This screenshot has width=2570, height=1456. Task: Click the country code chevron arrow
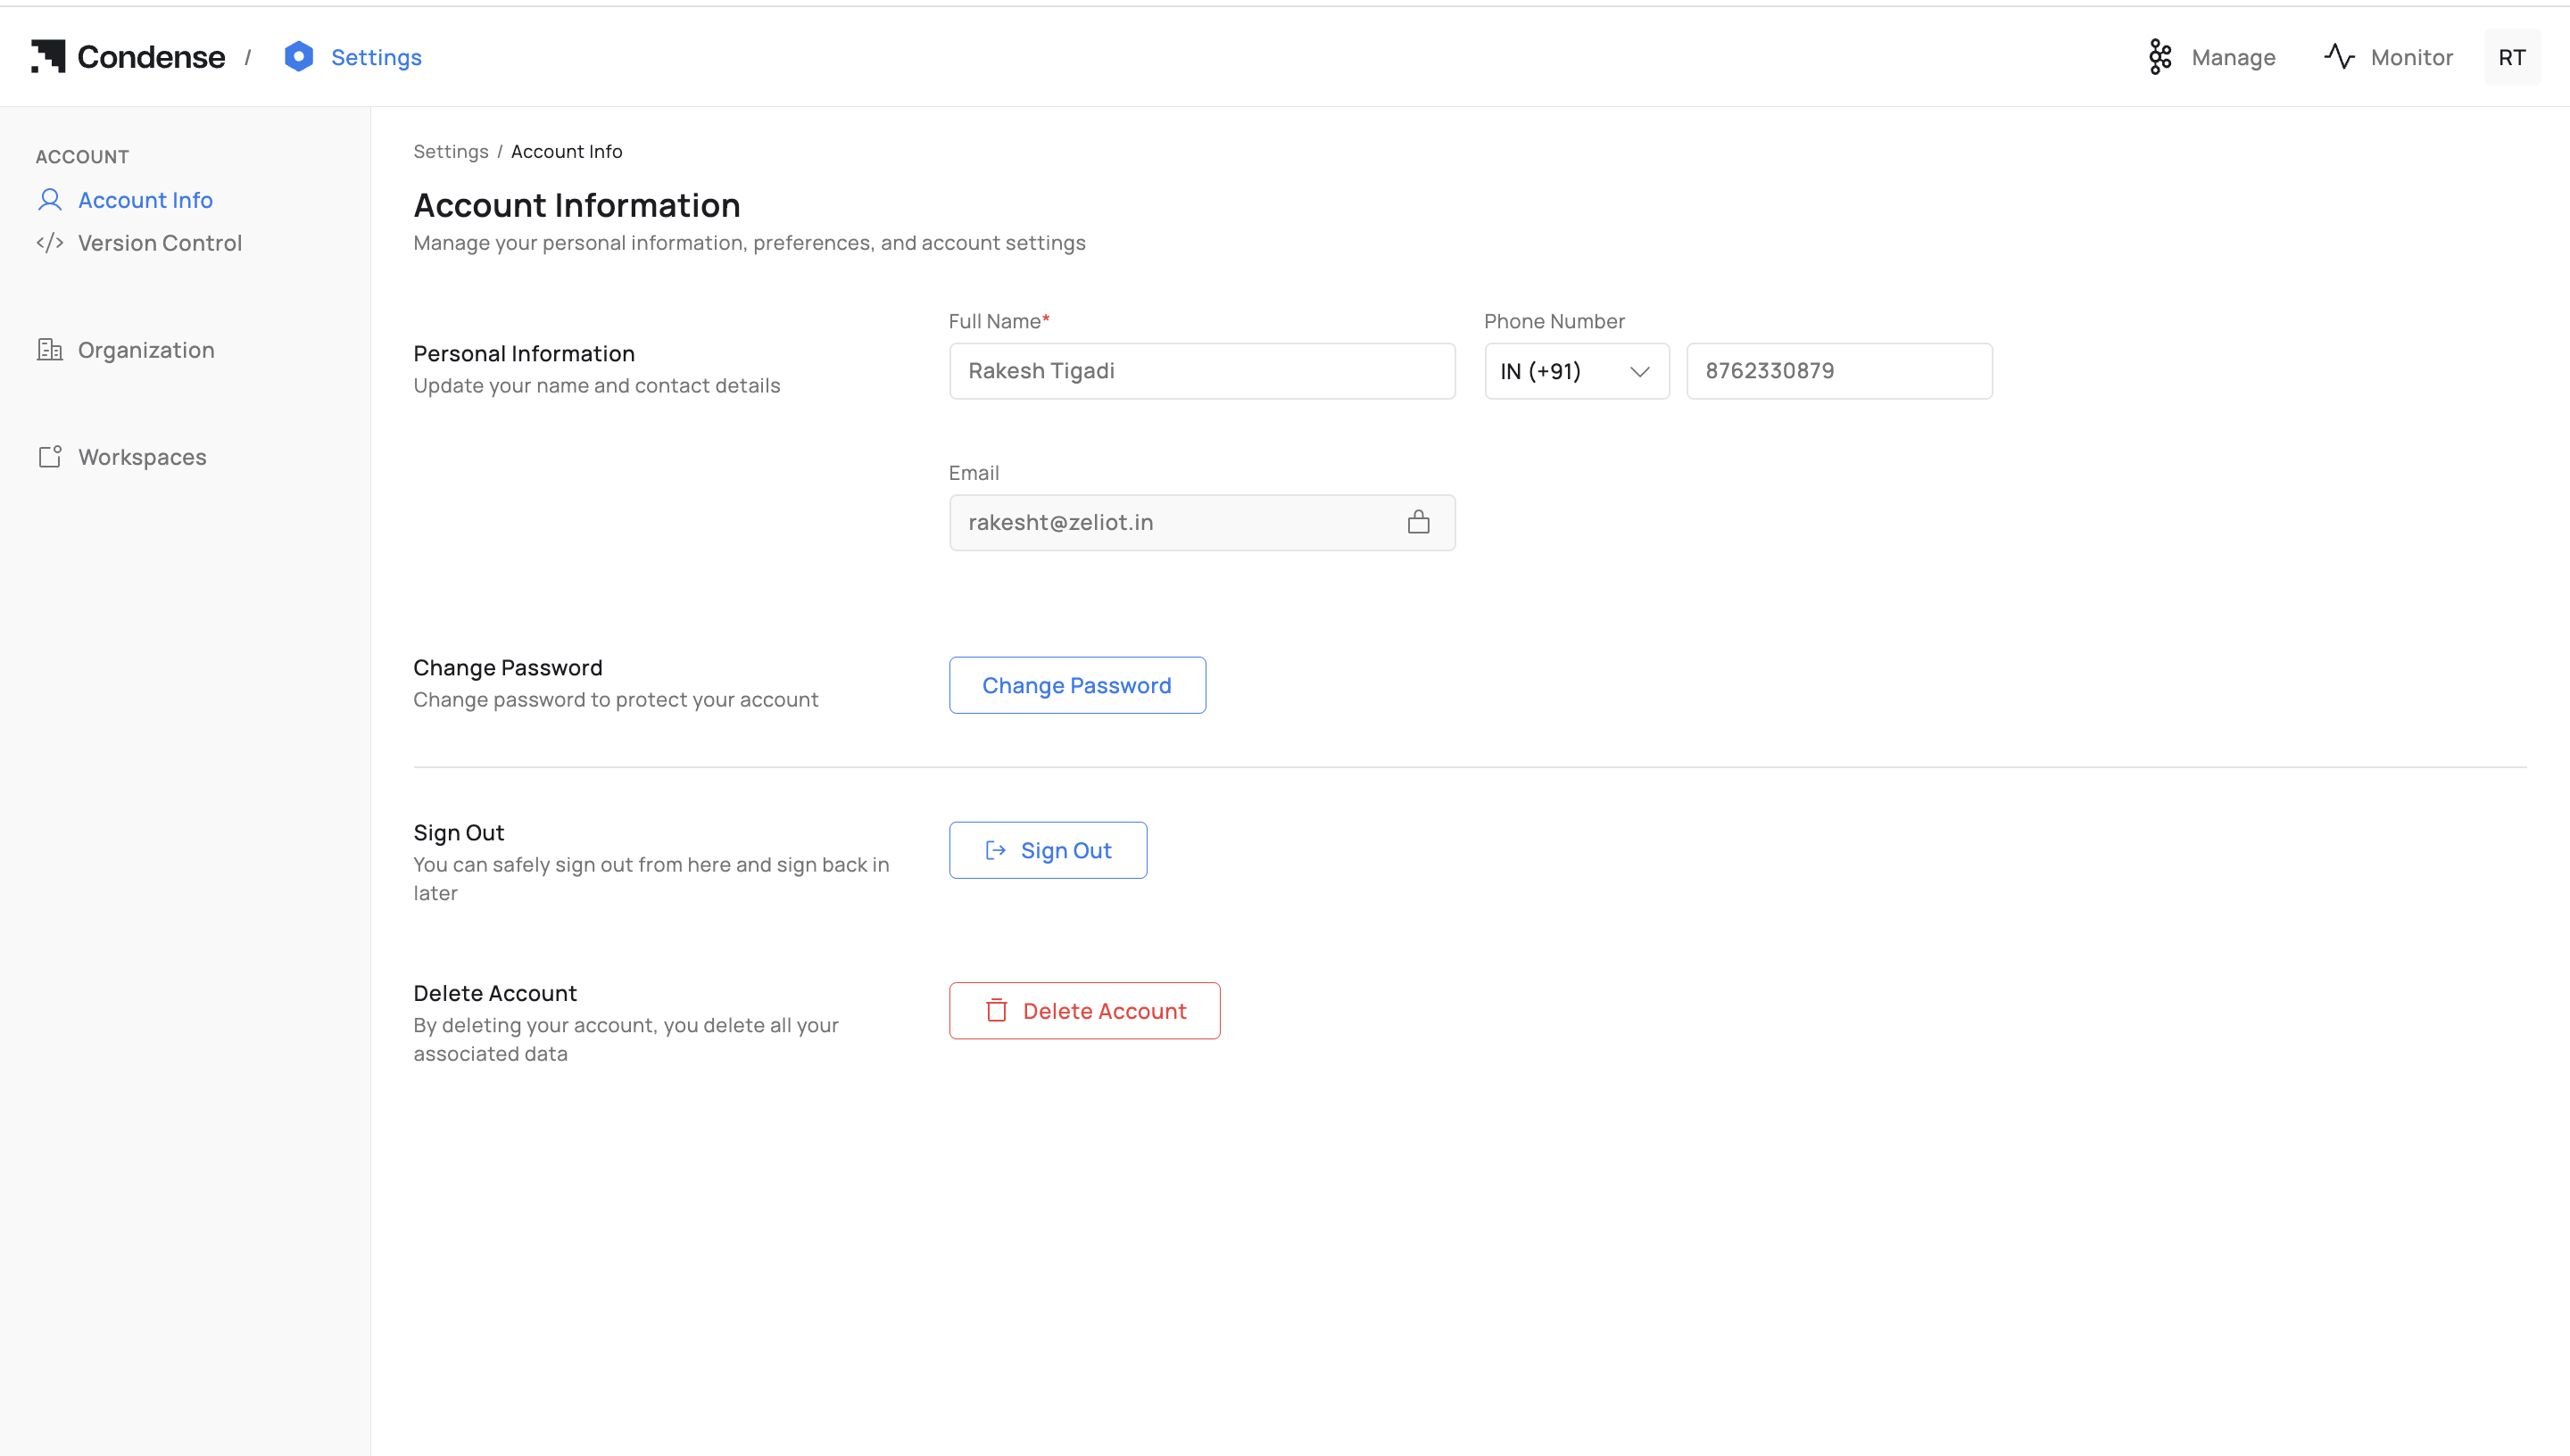click(x=1639, y=372)
